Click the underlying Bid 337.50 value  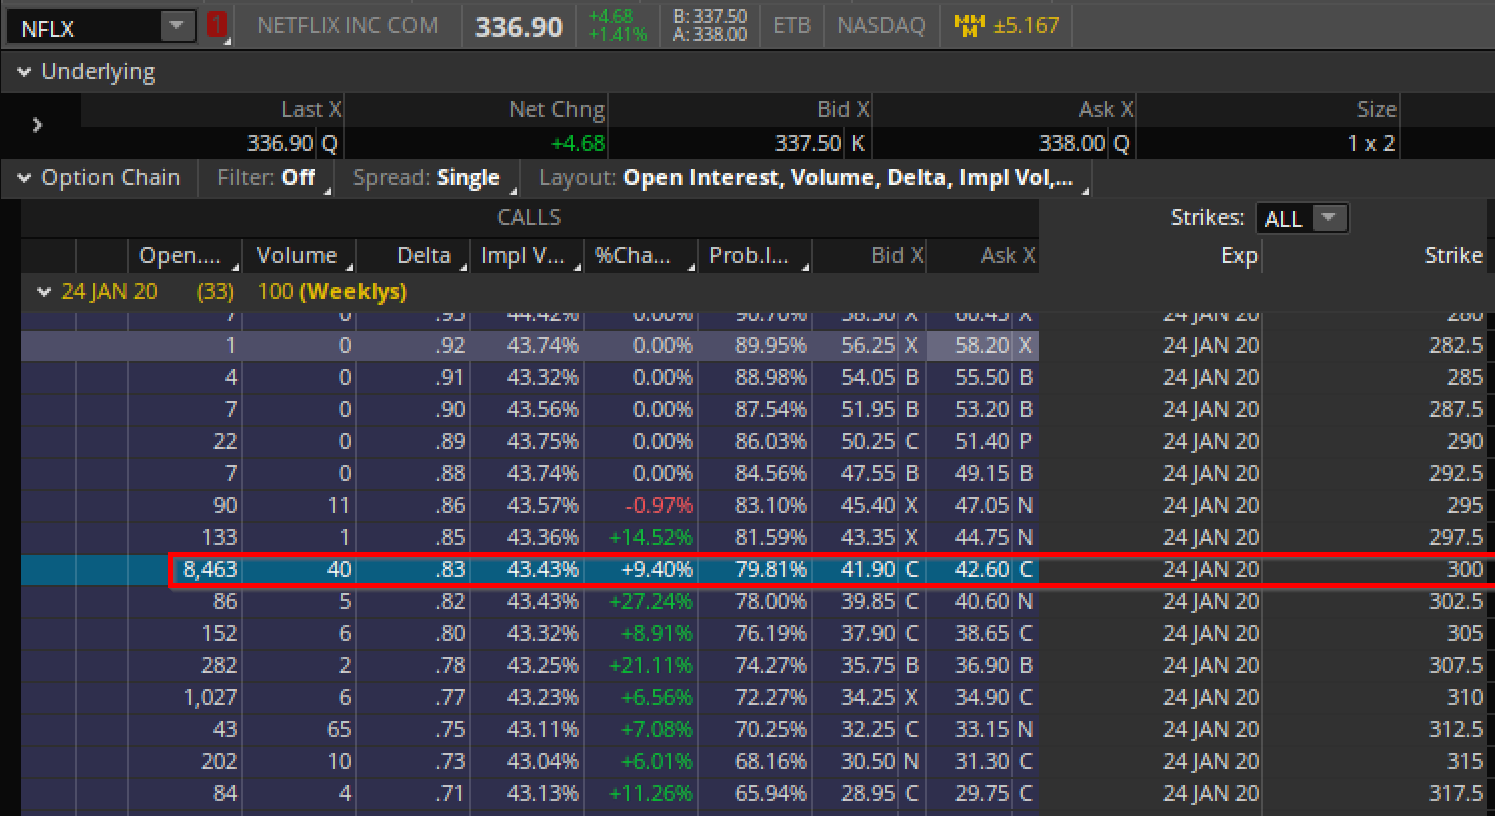[x=808, y=144]
